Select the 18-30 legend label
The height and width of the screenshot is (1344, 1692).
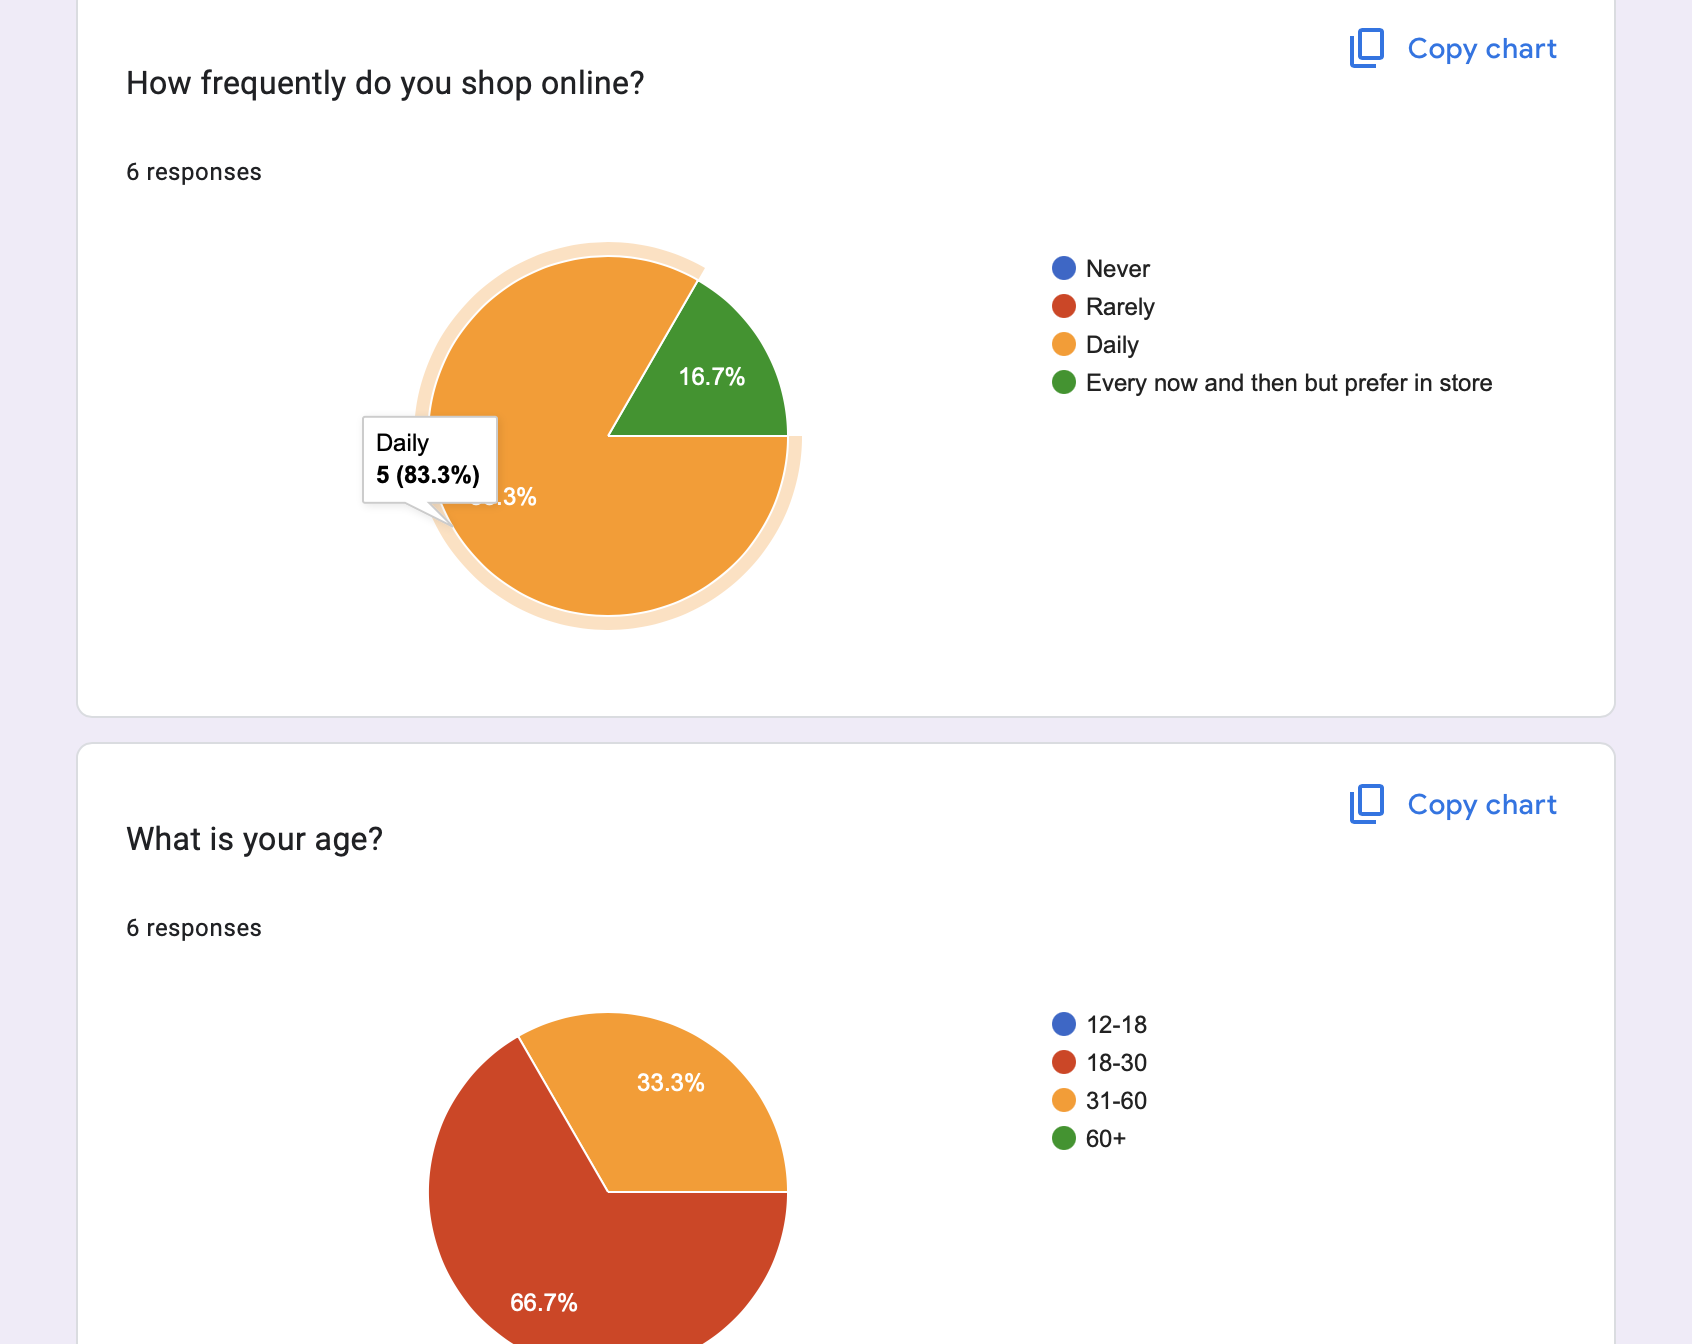[x=1116, y=1063]
